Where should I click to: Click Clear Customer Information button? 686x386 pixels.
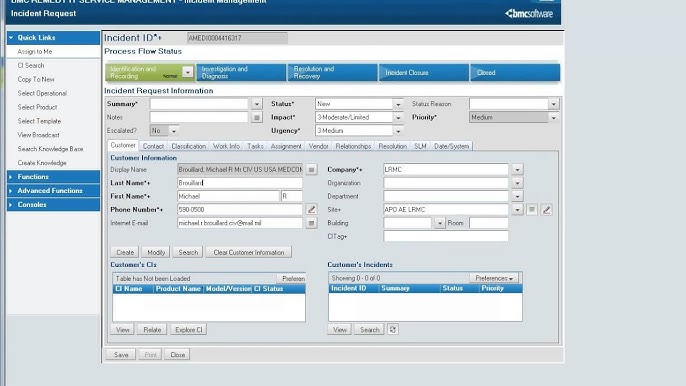[248, 253]
